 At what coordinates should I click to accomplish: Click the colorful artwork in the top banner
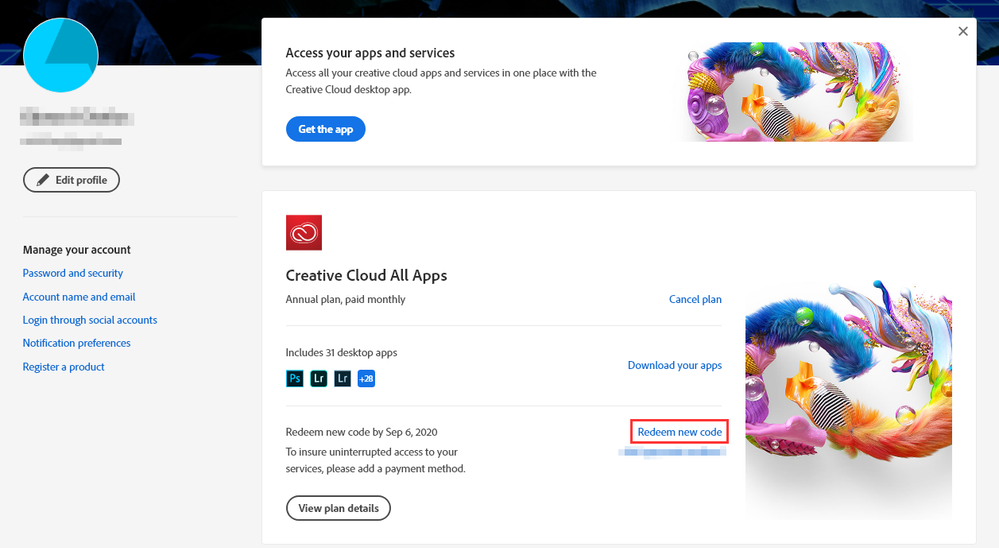click(800, 92)
